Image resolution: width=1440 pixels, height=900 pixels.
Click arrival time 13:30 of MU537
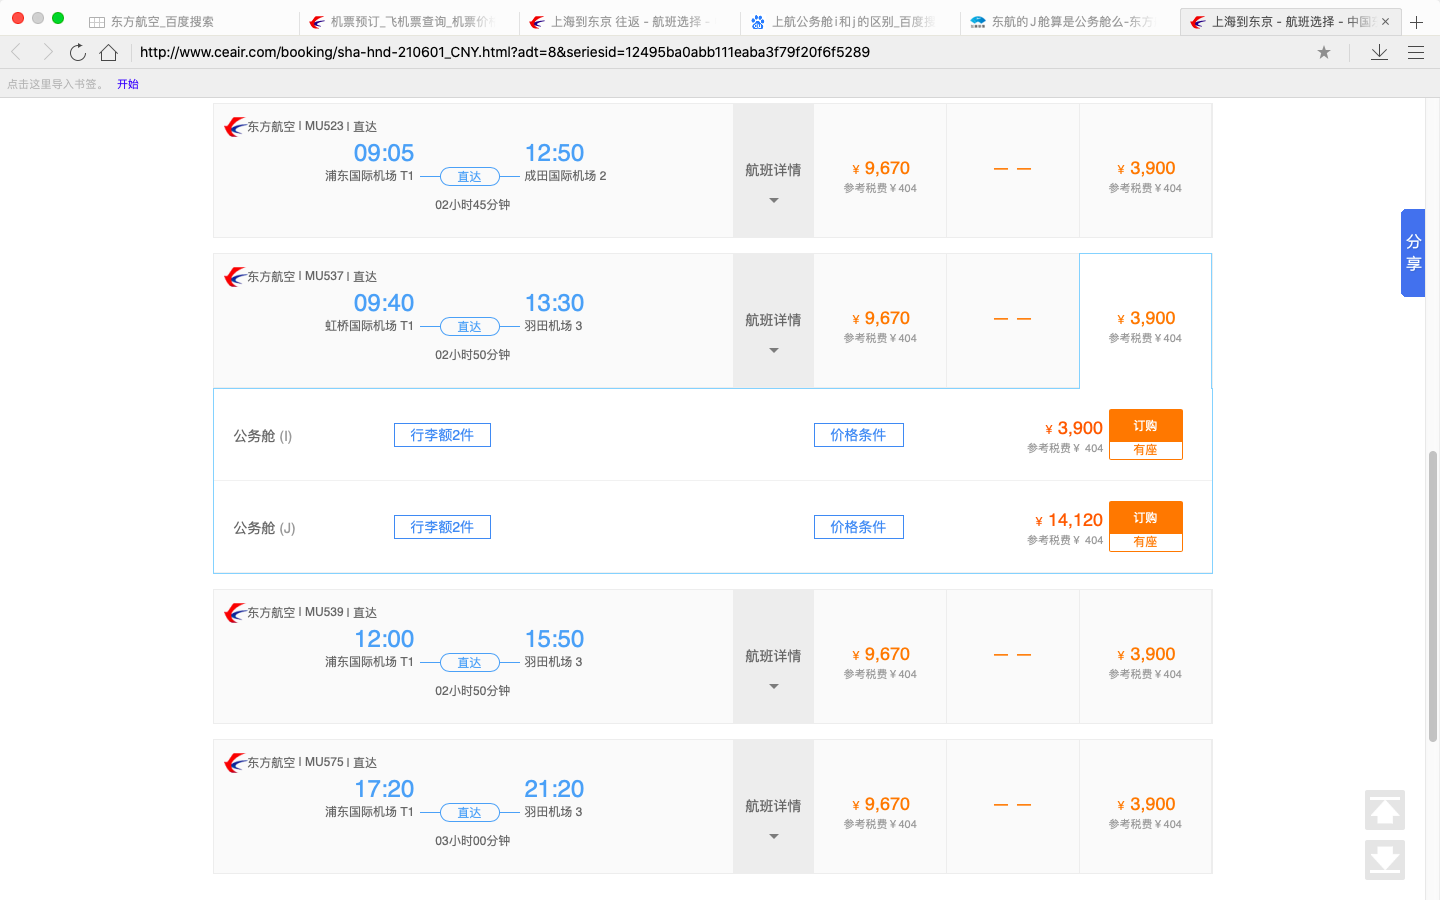(554, 303)
